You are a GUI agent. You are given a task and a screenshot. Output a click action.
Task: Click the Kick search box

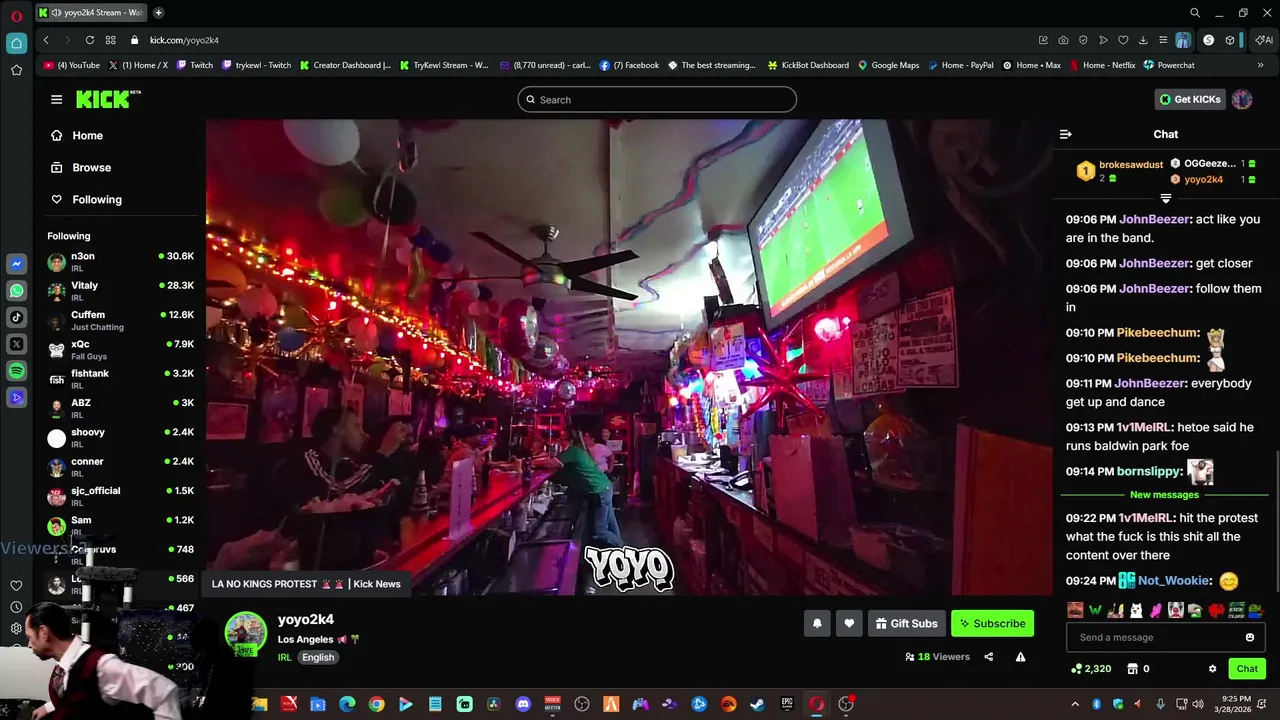[x=657, y=99]
